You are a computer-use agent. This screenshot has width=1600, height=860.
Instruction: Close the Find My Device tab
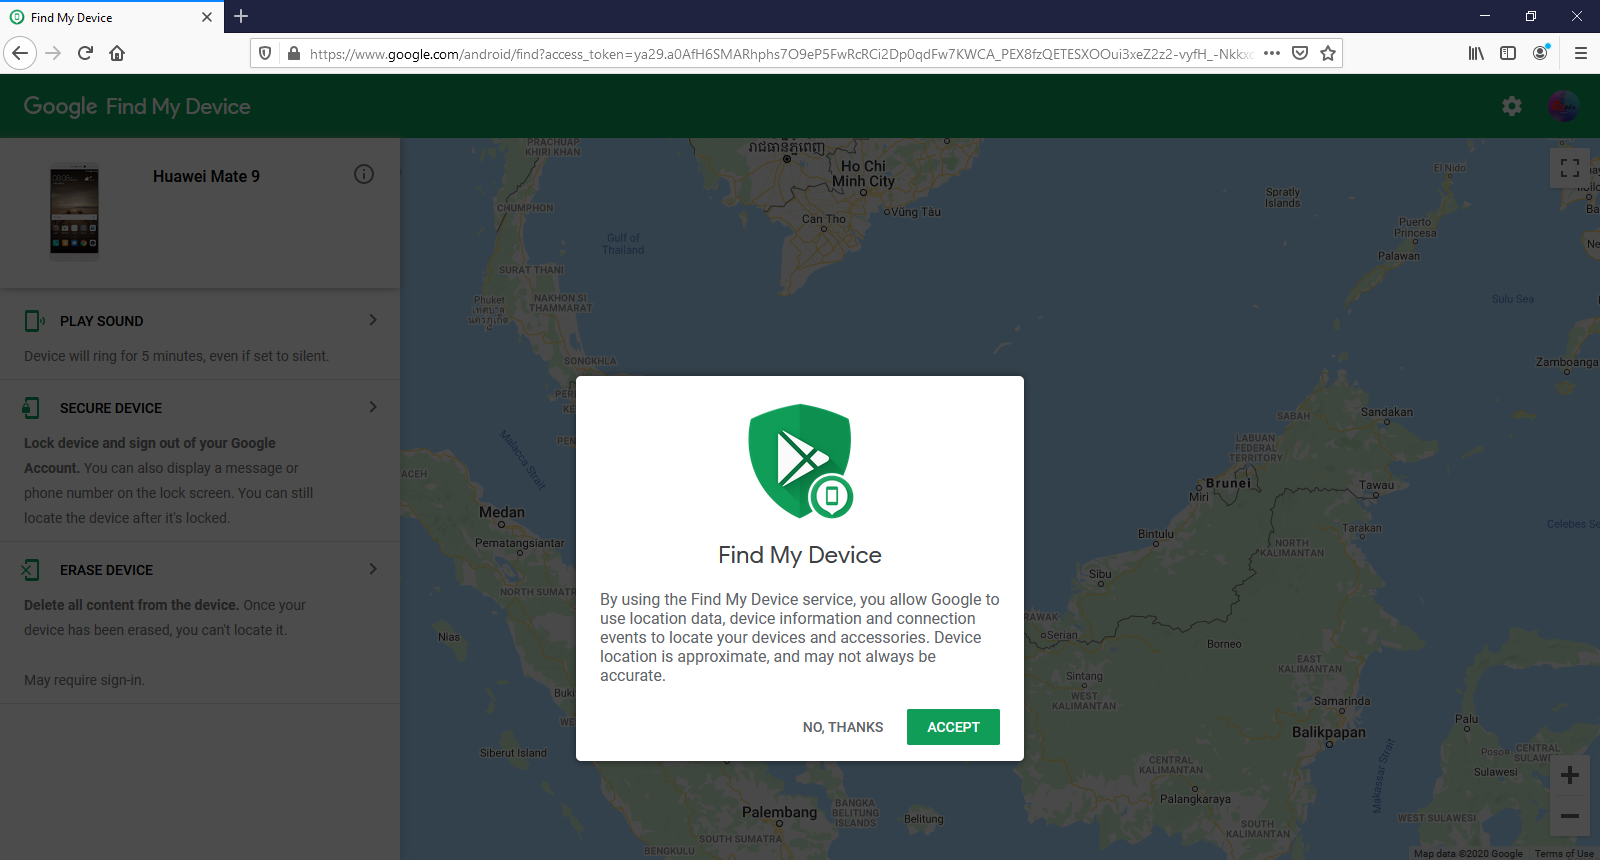click(207, 17)
